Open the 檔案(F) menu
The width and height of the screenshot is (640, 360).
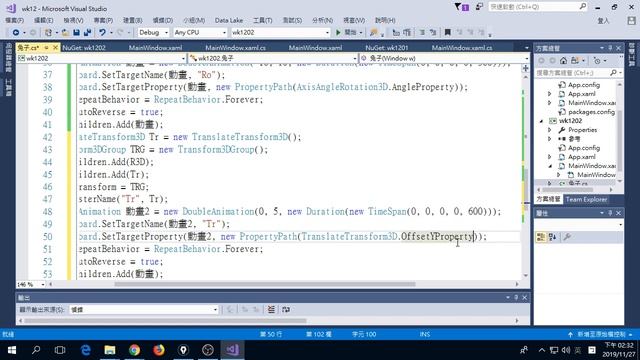[14, 20]
